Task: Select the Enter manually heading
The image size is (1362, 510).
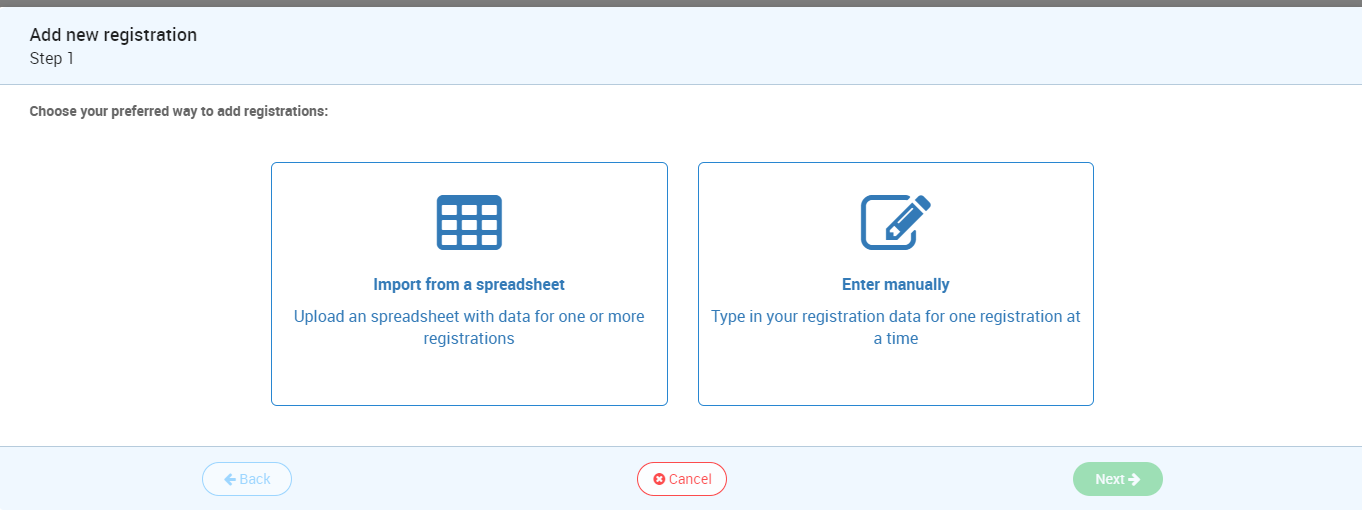Action: tap(896, 284)
